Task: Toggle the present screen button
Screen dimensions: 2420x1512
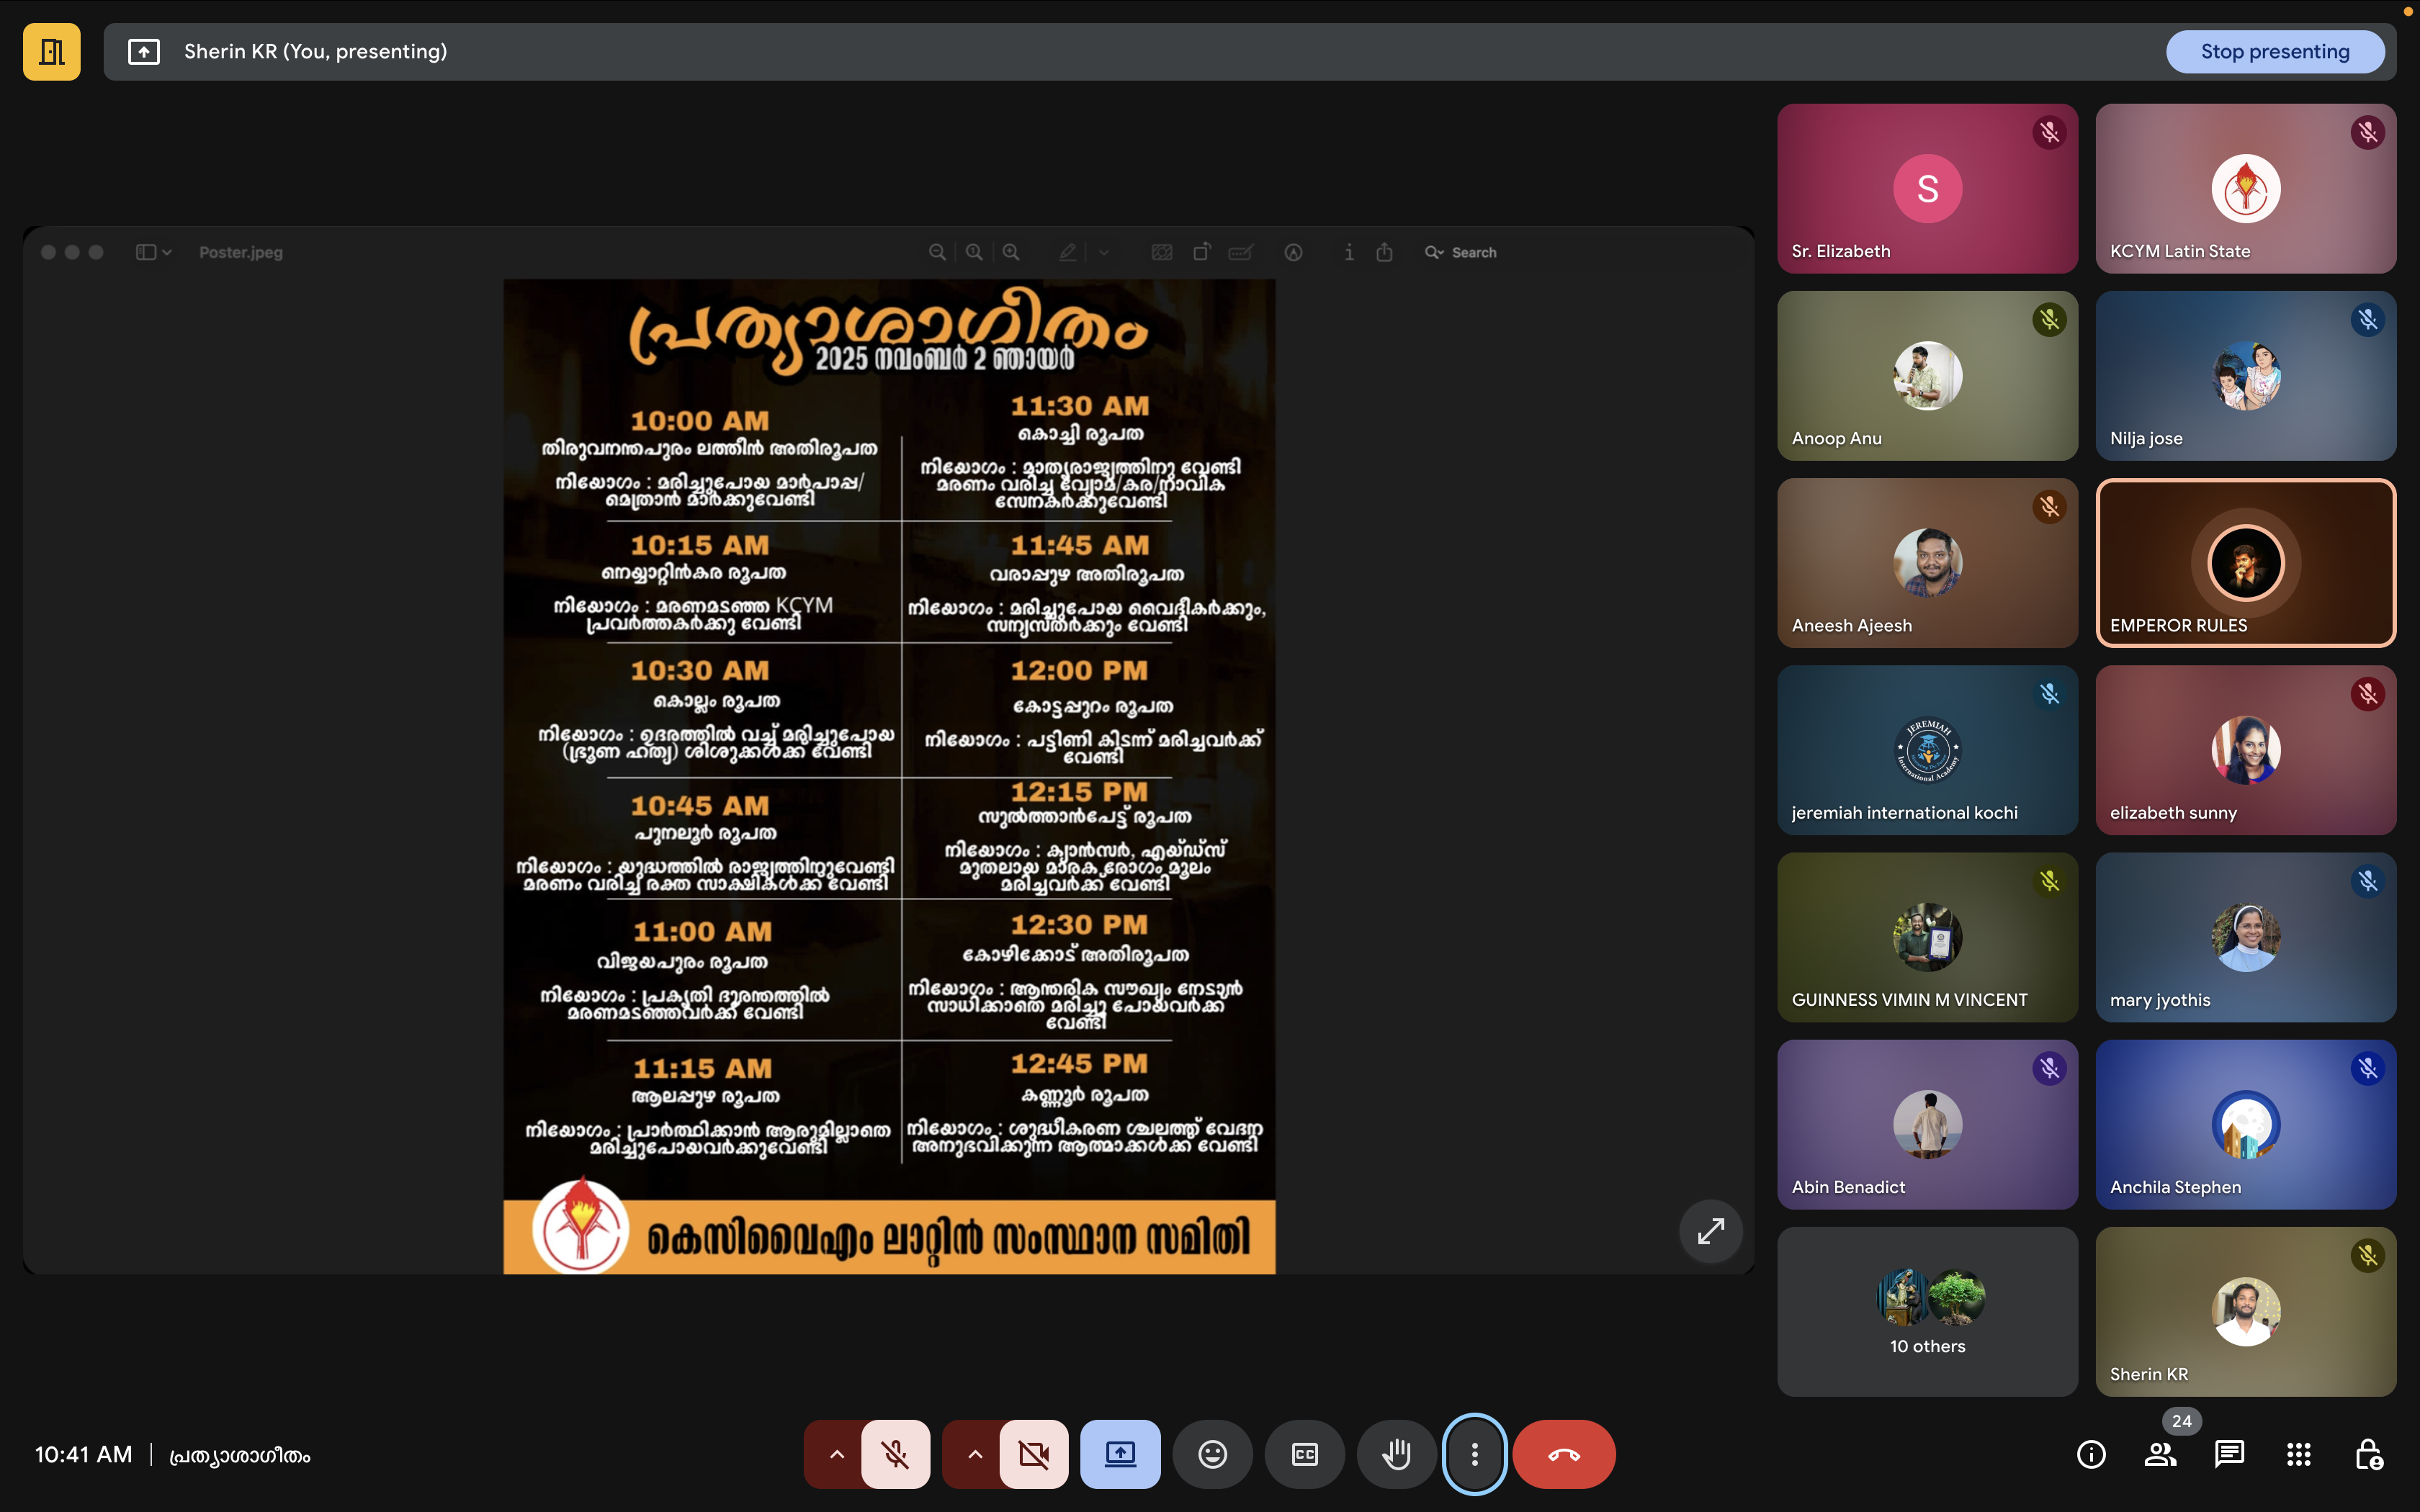Action: coord(1120,1454)
